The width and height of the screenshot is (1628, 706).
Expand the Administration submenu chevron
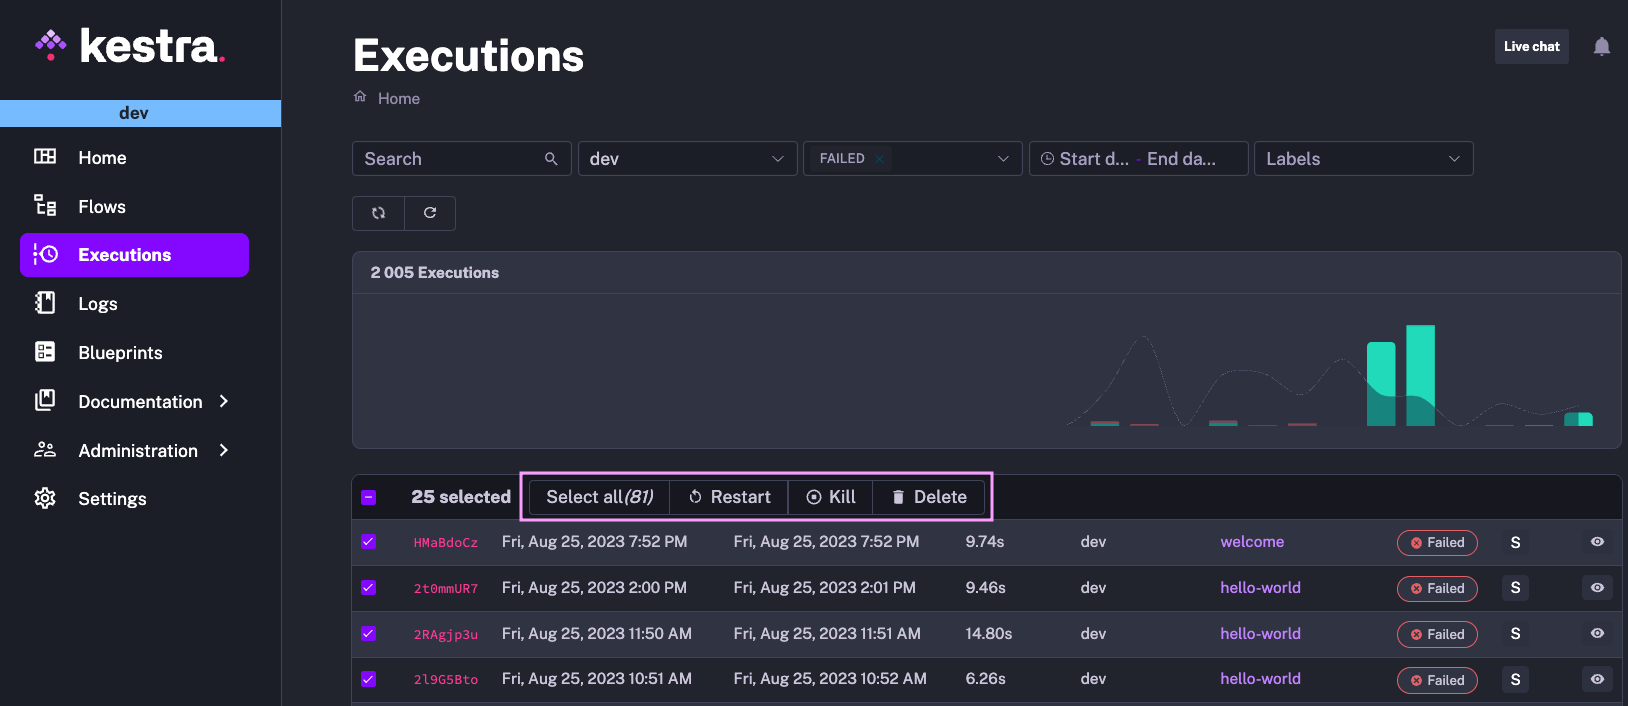(224, 450)
